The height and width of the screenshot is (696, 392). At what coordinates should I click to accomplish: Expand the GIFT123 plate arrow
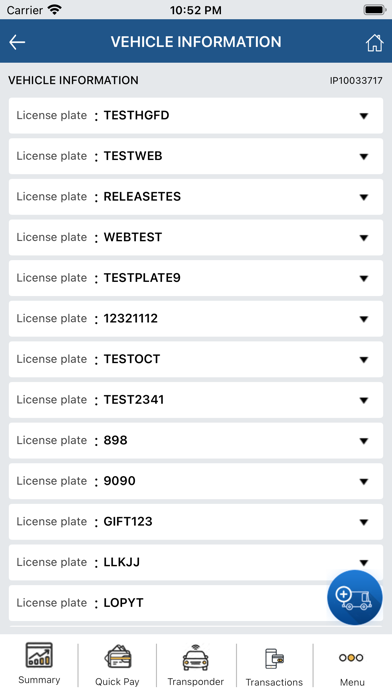(364, 522)
